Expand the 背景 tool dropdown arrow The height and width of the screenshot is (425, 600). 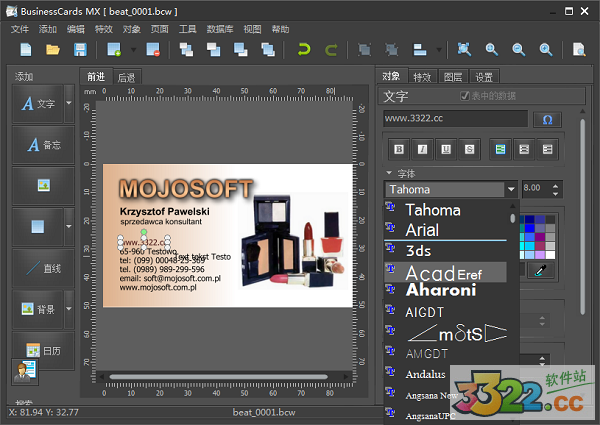coord(69,309)
